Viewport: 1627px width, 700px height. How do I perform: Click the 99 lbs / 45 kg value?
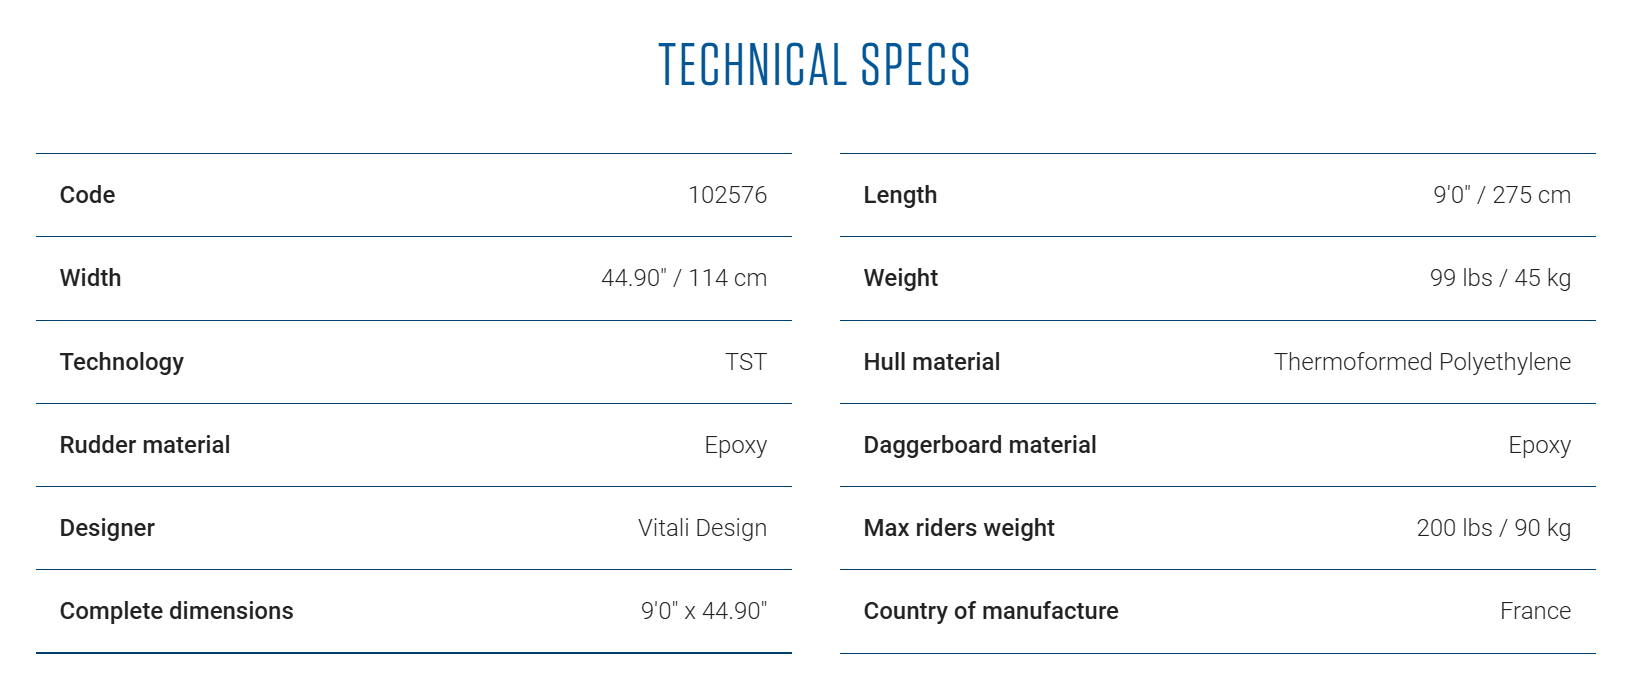pyautogui.click(x=1500, y=278)
